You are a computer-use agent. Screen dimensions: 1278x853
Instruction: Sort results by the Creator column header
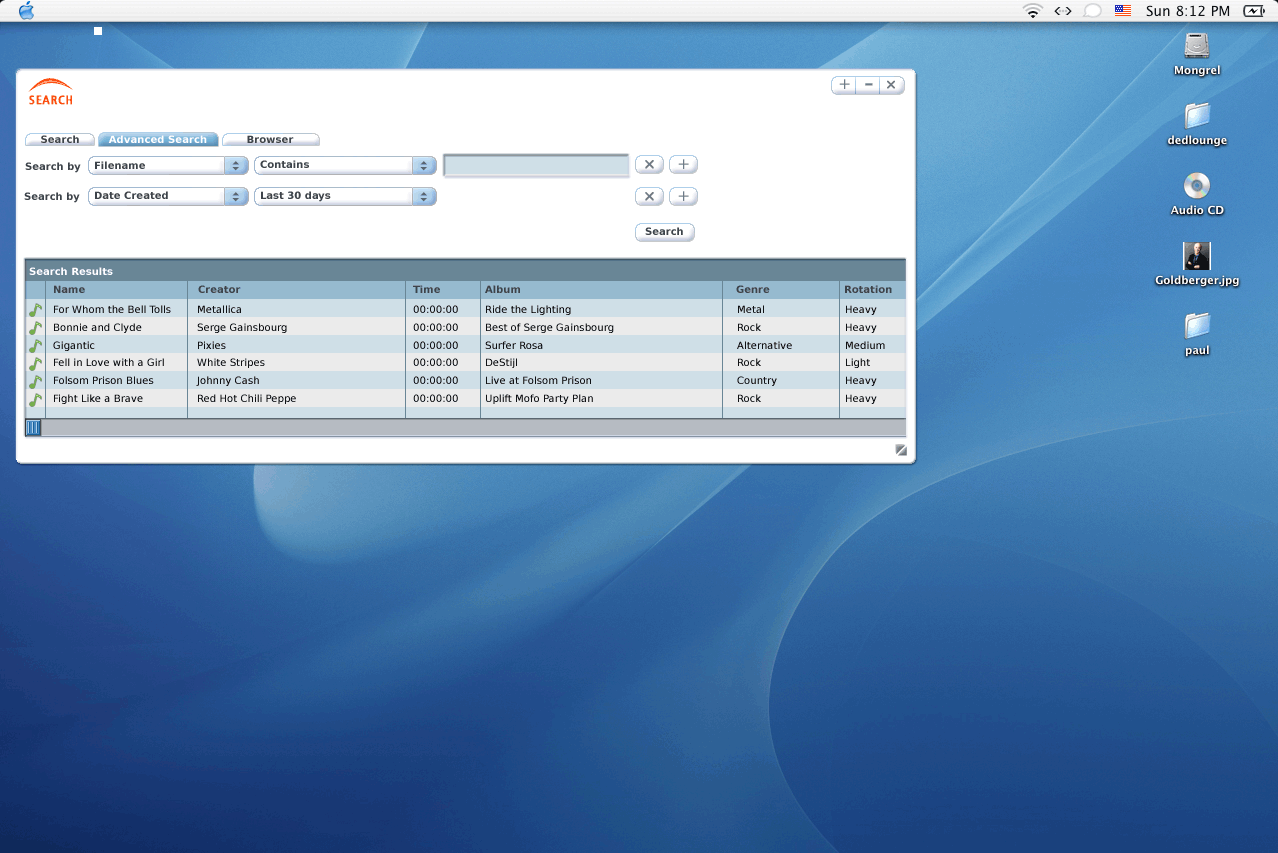coord(297,290)
